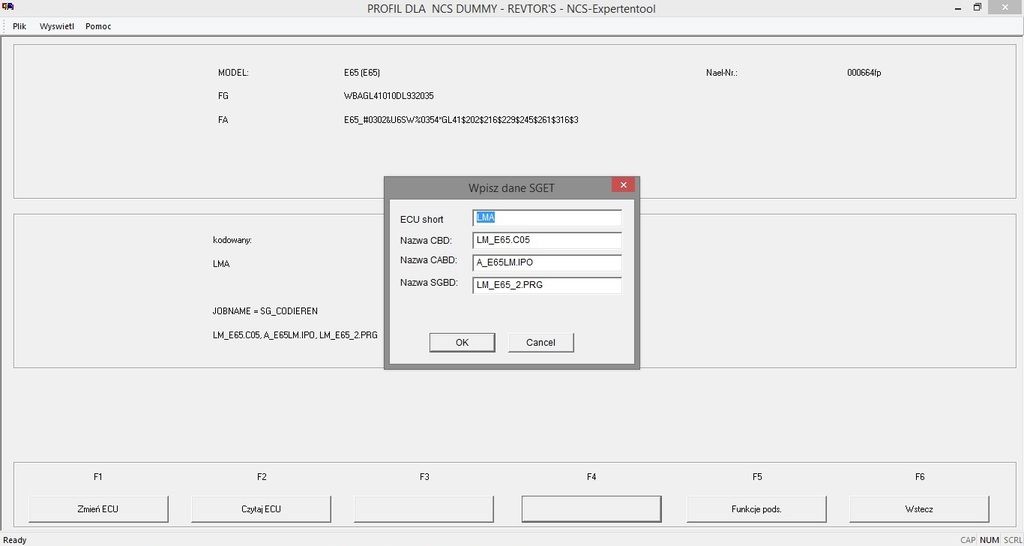Click the Ready status bar text
1024x546 pixels.
15,540
